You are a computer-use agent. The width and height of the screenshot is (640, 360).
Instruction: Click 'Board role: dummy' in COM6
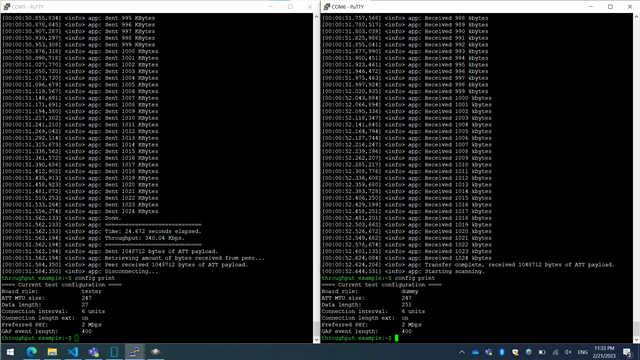[x=370, y=291]
